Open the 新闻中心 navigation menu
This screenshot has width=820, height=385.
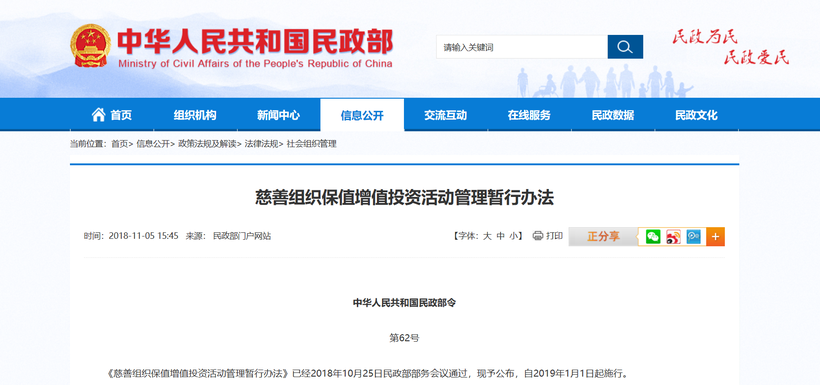click(278, 115)
